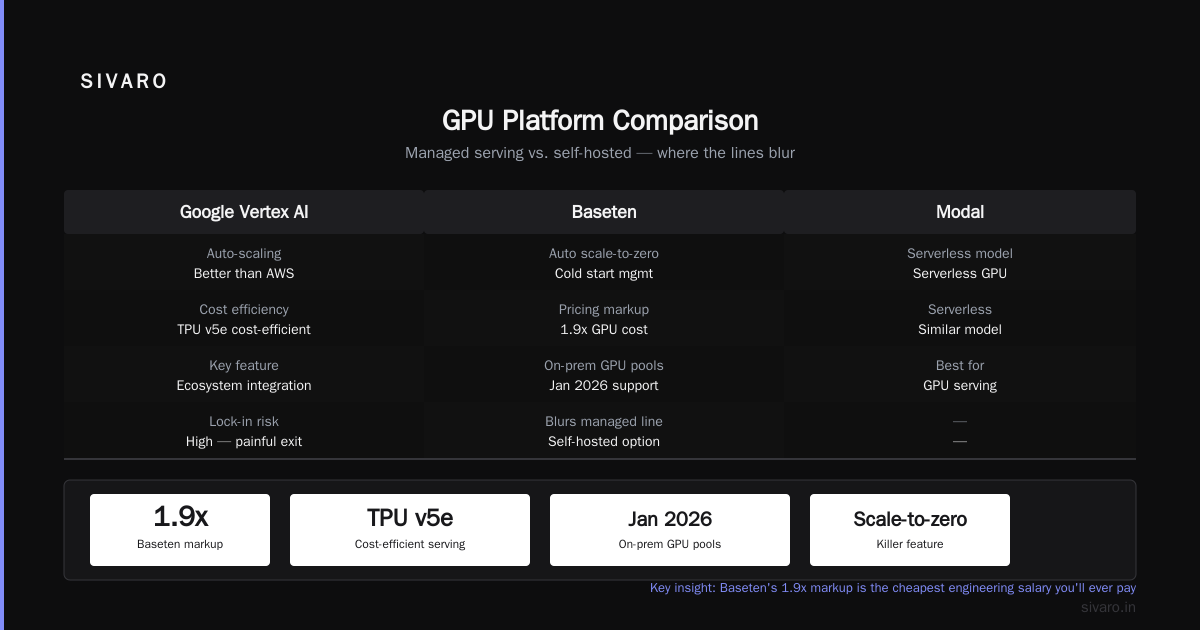The height and width of the screenshot is (630, 1200).
Task: Click the 'High — painful exit' cell
Action: (244, 441)
